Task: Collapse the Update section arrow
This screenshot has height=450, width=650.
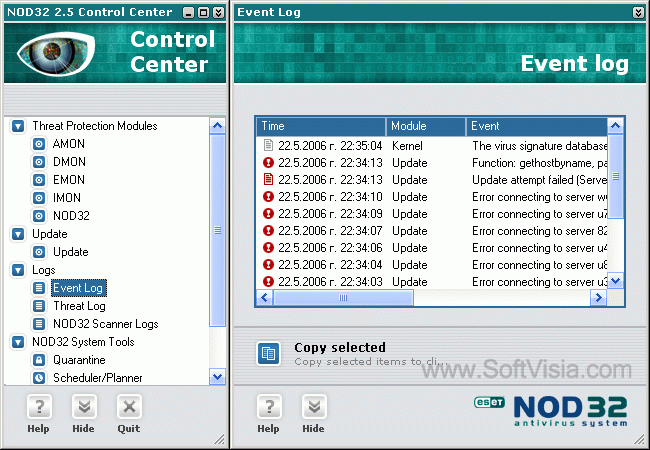Action: point(18,234)
